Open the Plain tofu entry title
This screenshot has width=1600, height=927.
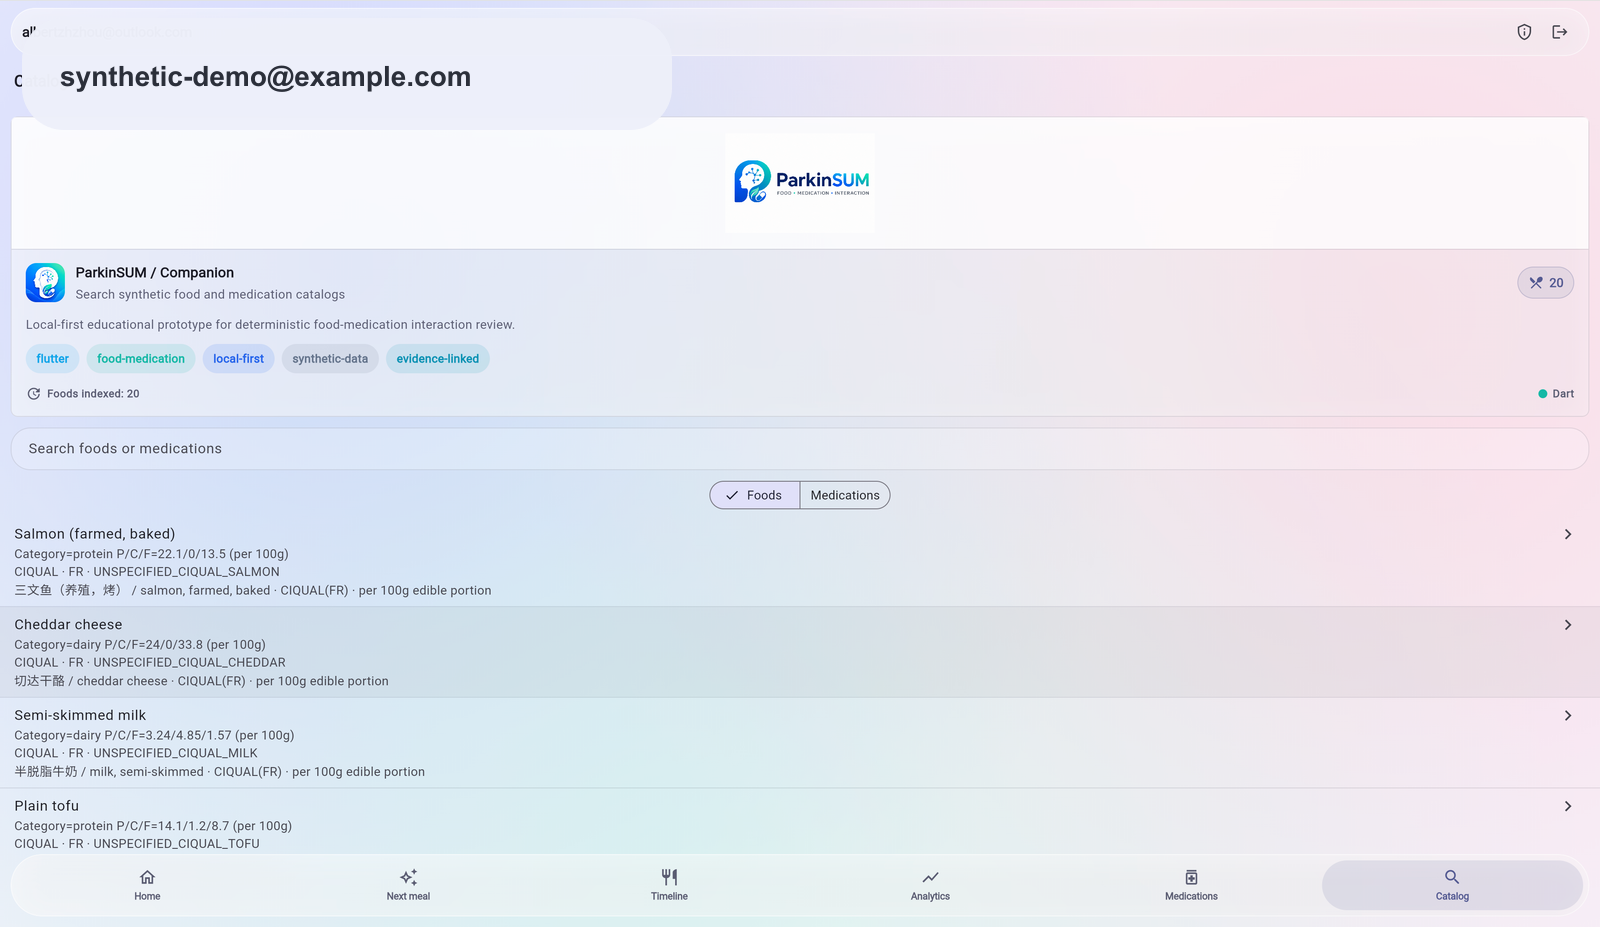(47, 806)
